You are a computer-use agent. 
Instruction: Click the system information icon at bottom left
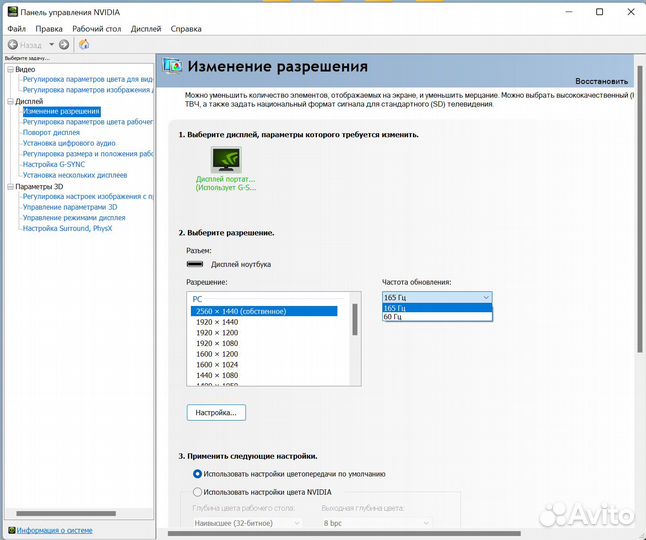coord(10,530)
